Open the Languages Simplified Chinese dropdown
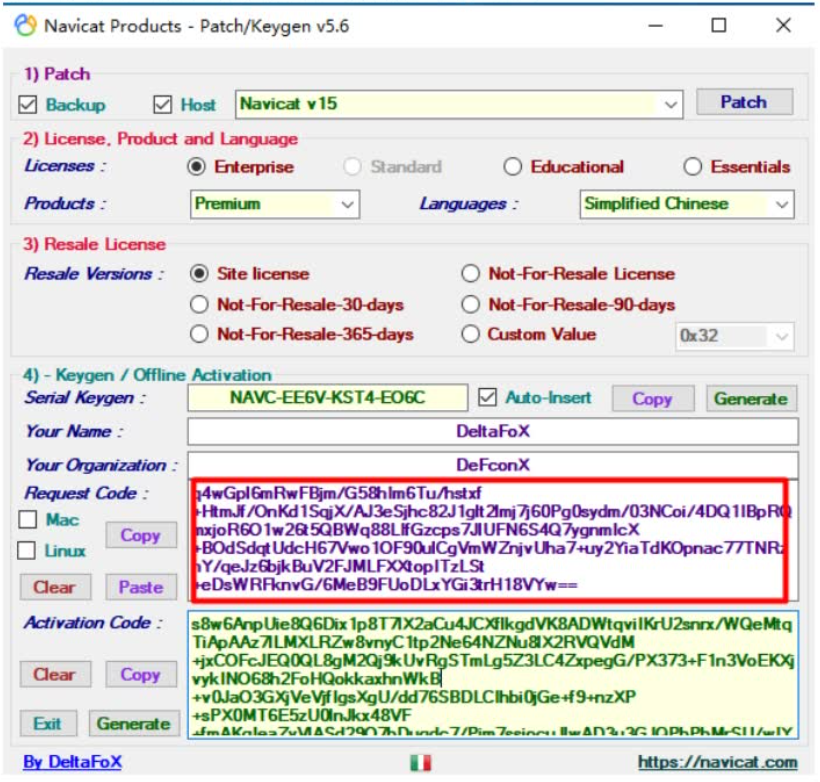This screenshot has width=820, height=782. [x=782, y=204]
